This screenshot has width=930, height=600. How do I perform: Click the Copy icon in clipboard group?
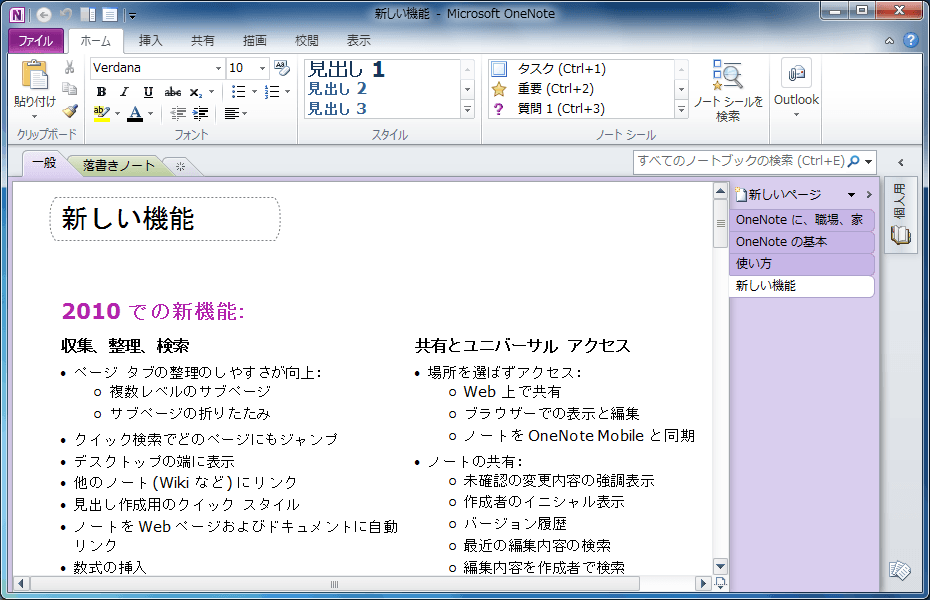(x=70, y=89)
